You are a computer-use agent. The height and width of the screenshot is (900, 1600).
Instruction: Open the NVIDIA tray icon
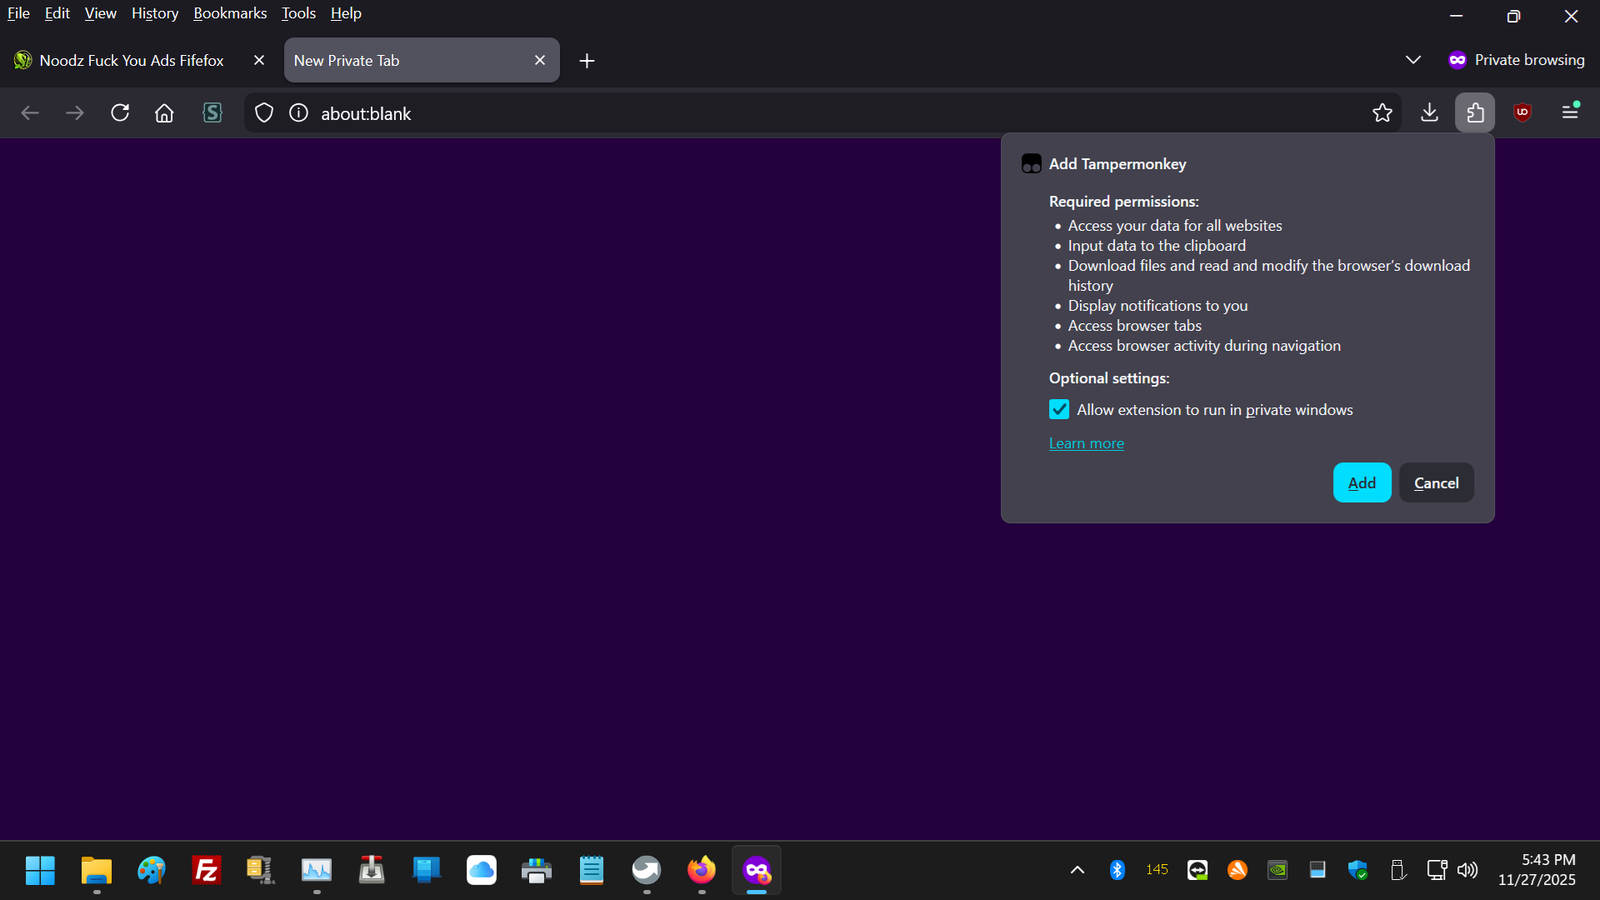(x=1277, y=870)
